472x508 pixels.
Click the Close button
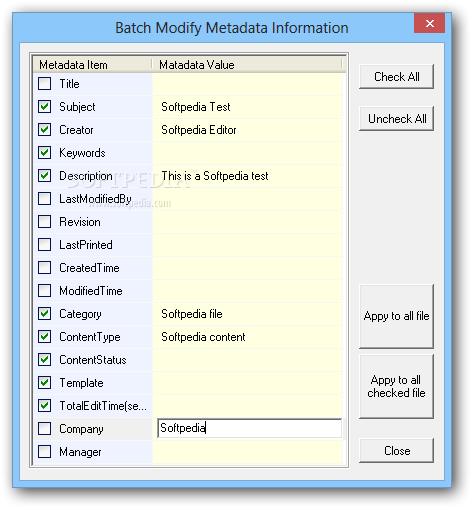click(396, 451)
